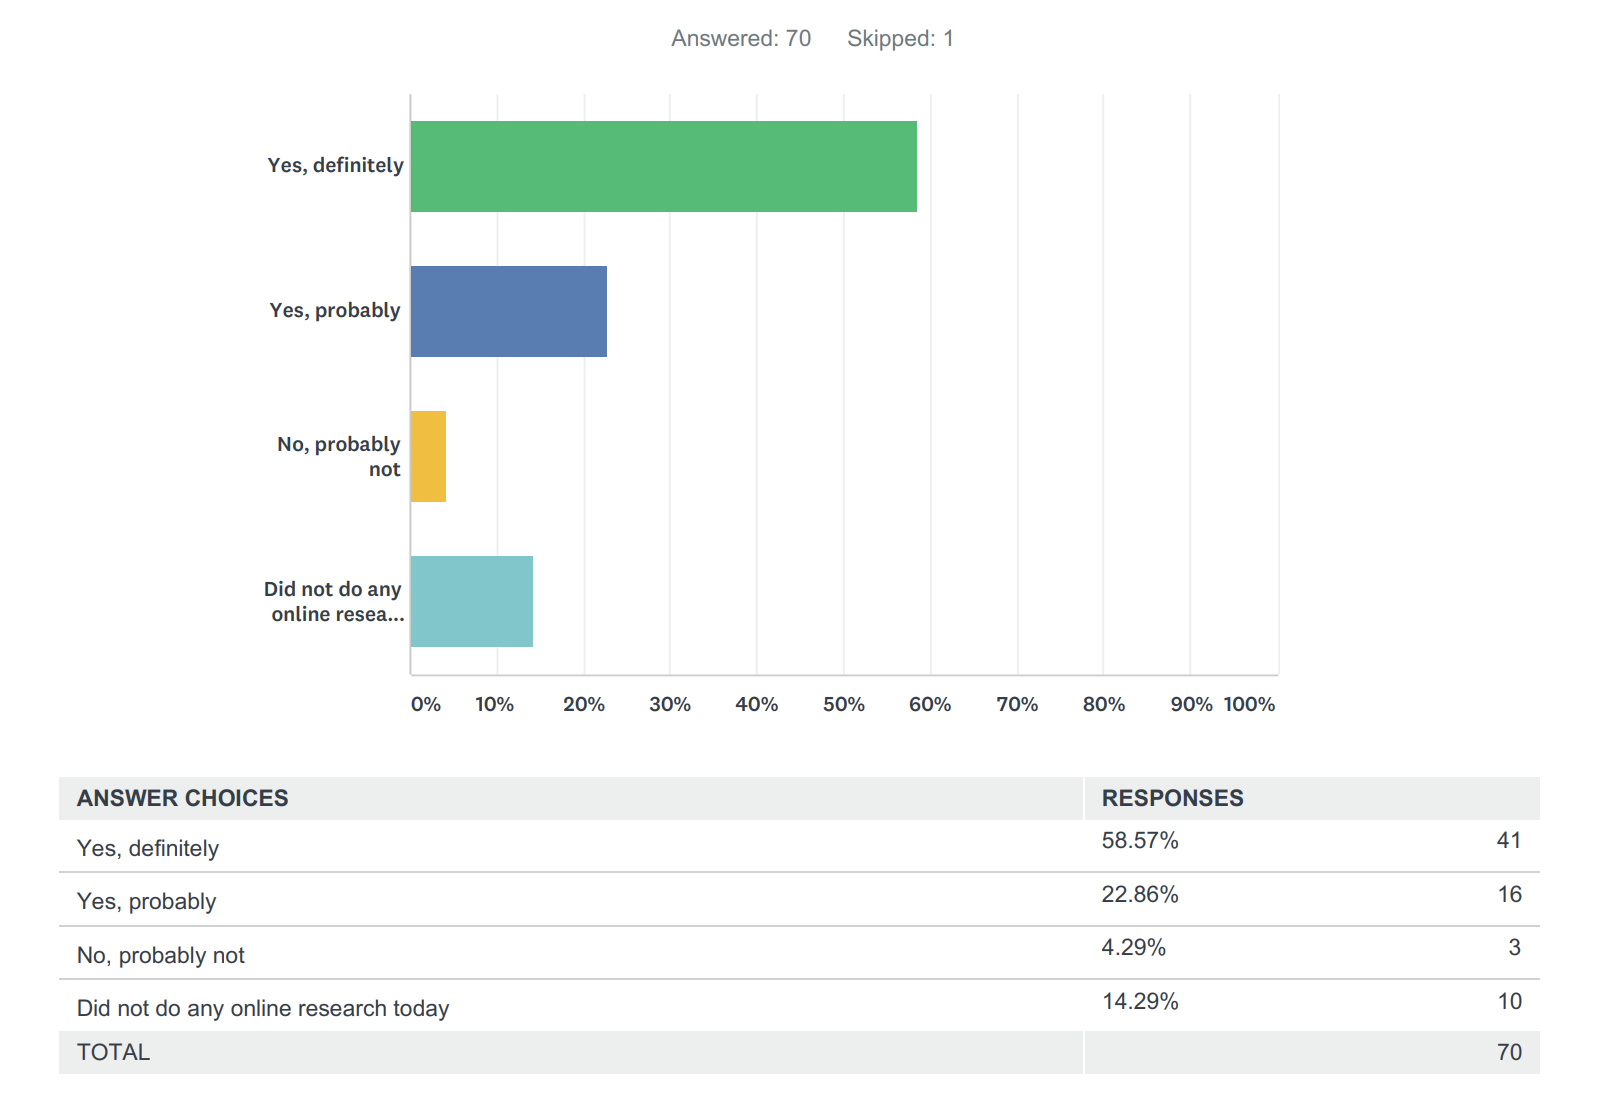Screen dimensions: 1602x1108
Task: Click the 4.29% response percentage
Action: 1133,947
